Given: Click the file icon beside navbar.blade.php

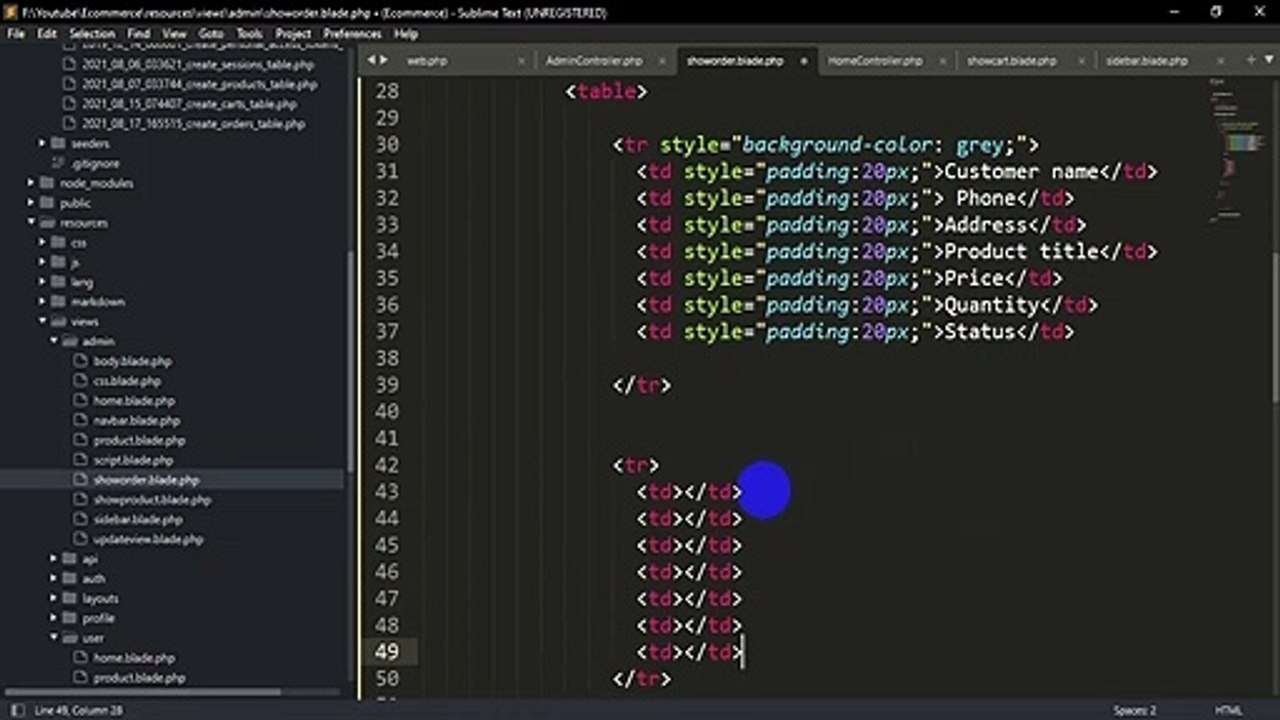Looking at the screenshot, I should pyautogui.click(x=80, y=421).
